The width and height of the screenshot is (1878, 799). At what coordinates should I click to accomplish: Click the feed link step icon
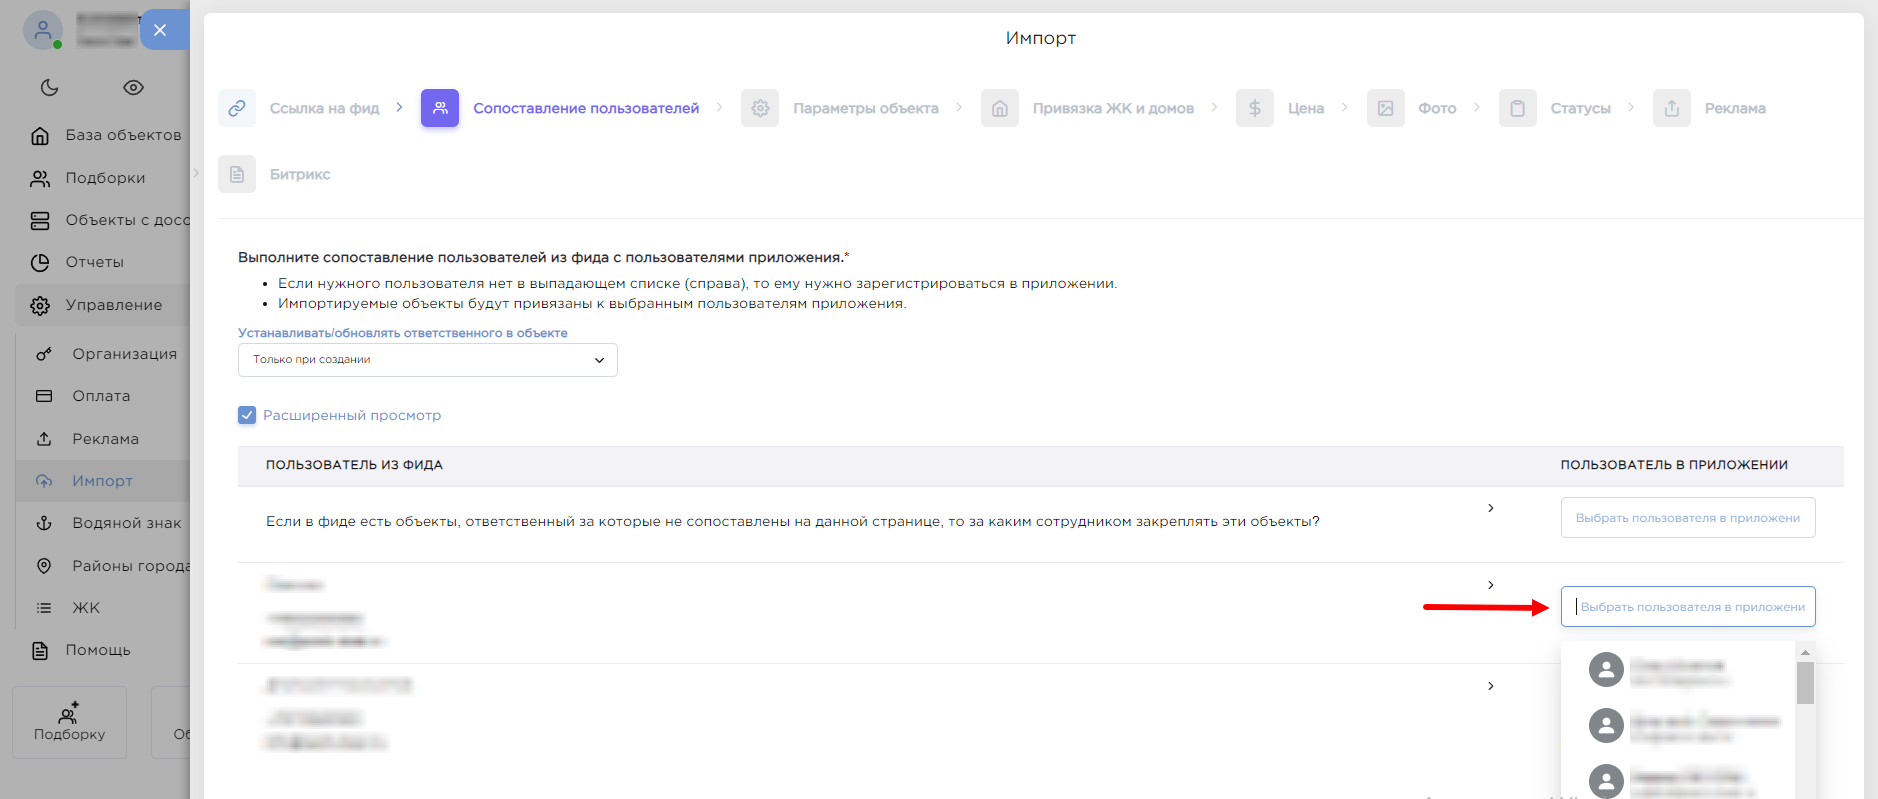[x=237, y=108]
